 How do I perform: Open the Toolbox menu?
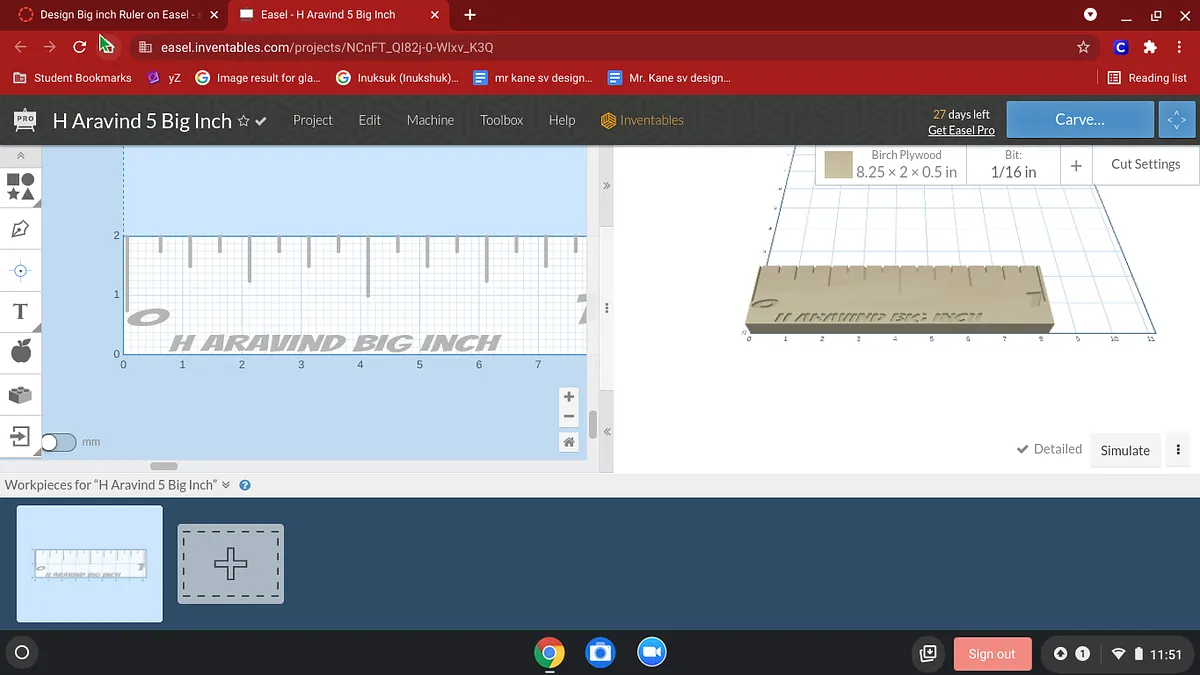pos(501,120)
